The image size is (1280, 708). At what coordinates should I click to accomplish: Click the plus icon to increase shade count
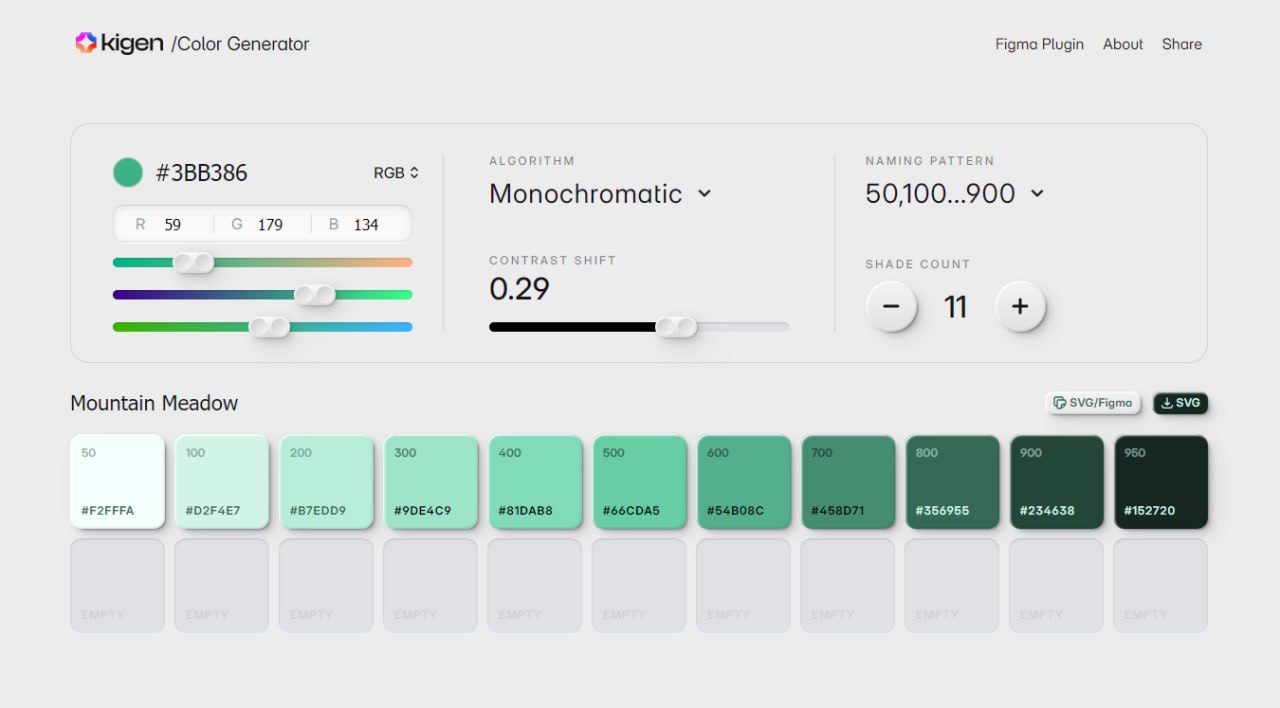(1021, 307)
